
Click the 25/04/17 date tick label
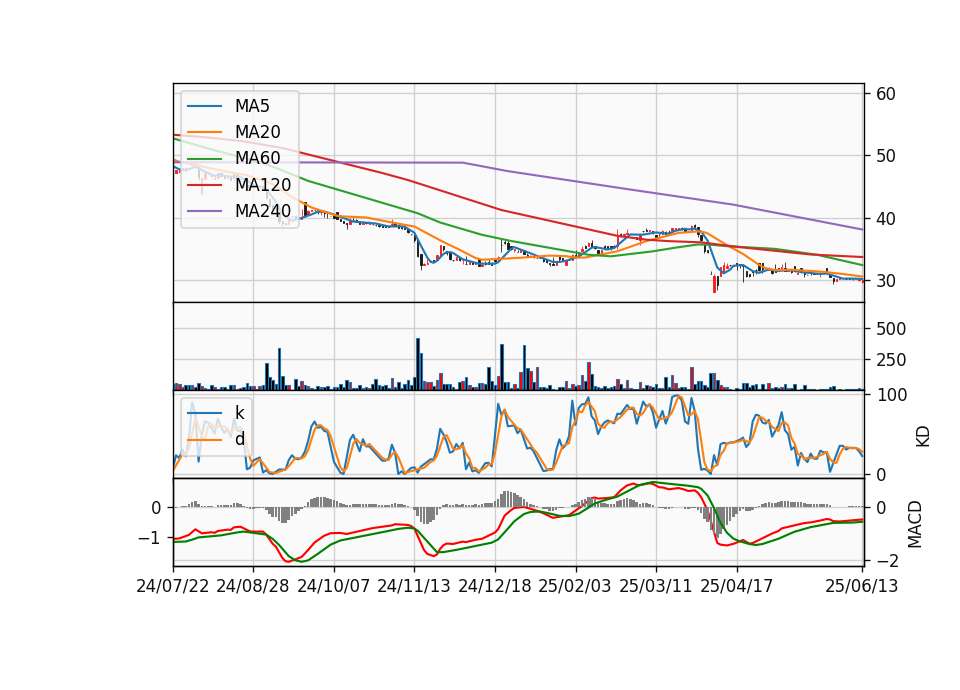737,586
